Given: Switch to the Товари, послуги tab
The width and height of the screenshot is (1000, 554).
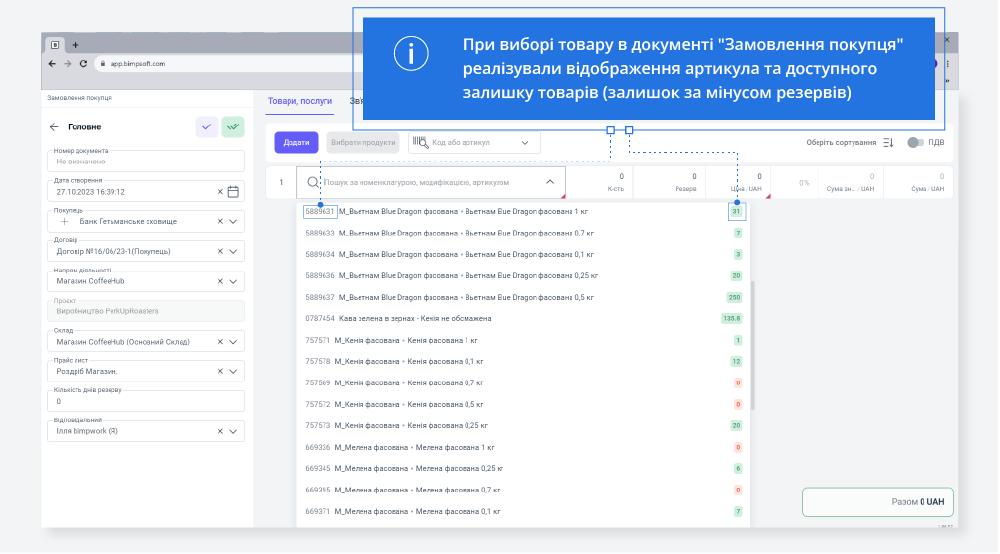Looking at the screenshot, I should tap(299, 101).
